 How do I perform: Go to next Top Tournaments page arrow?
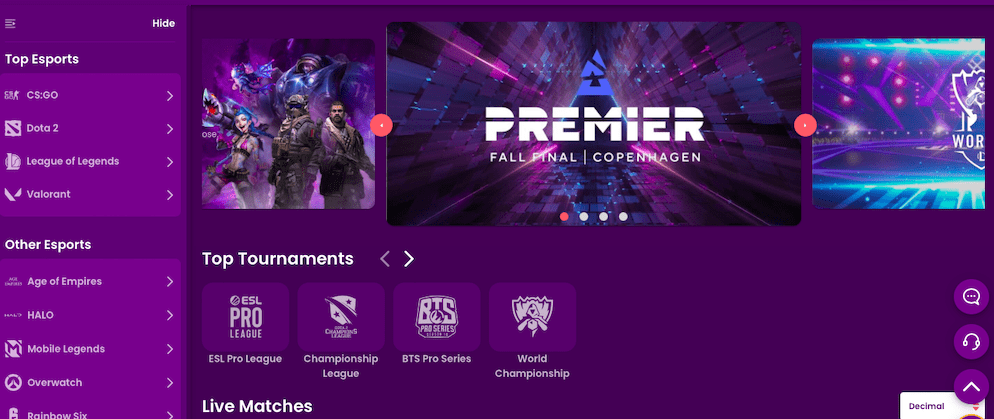coord(409,259)
